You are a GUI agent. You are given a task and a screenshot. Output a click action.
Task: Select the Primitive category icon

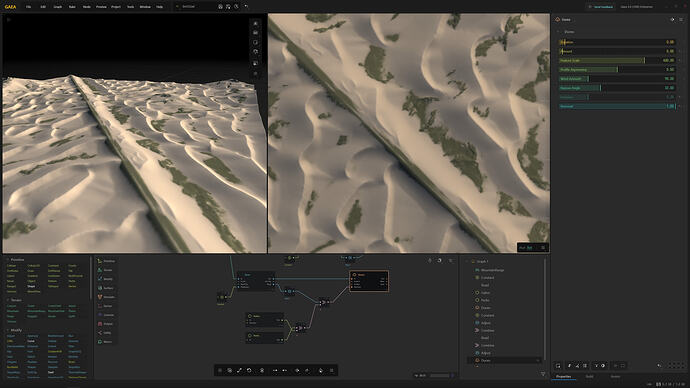click(100, 261)
